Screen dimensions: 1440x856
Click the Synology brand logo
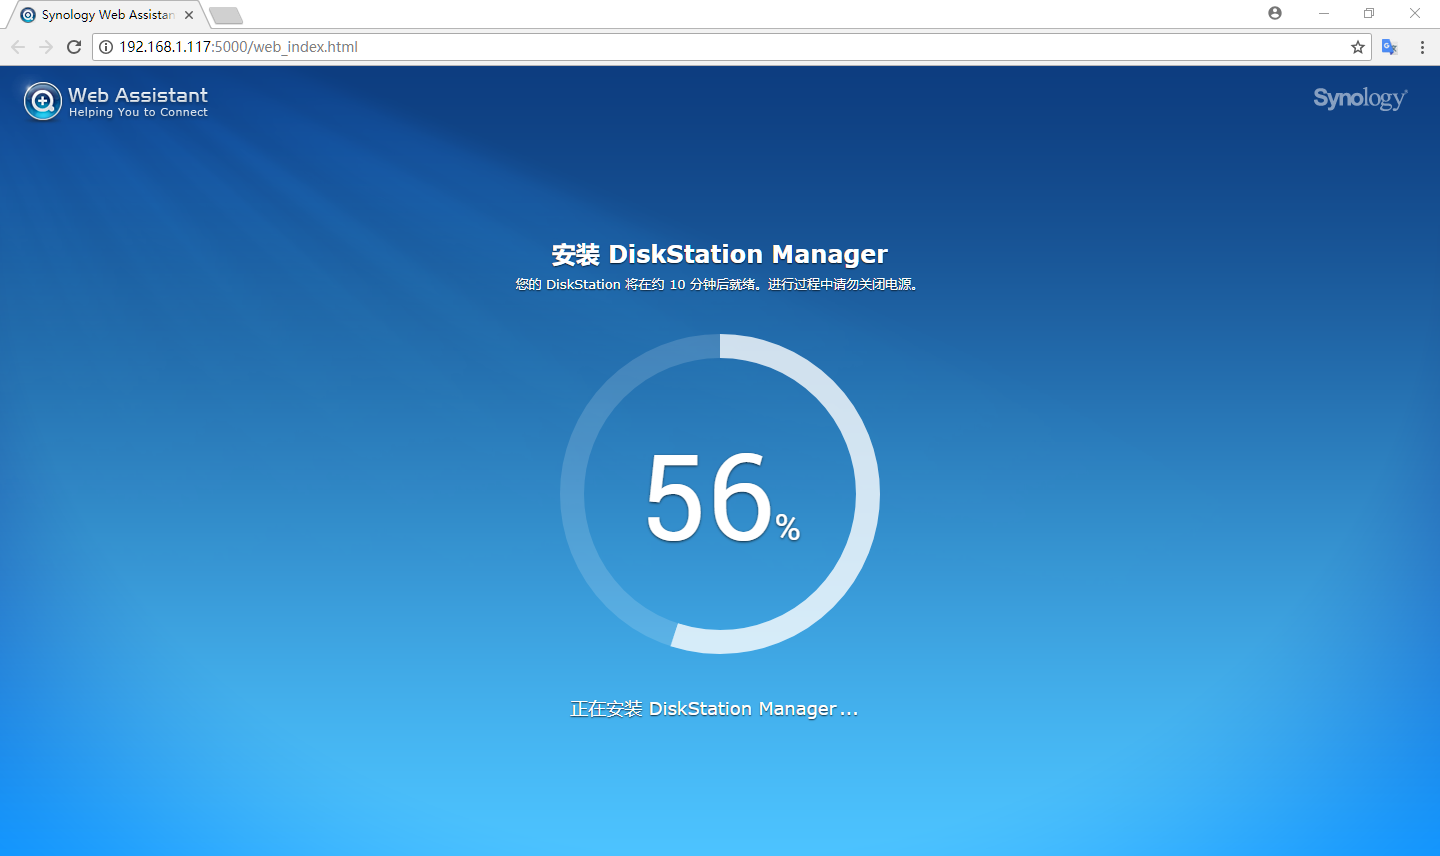[1360, 98]
